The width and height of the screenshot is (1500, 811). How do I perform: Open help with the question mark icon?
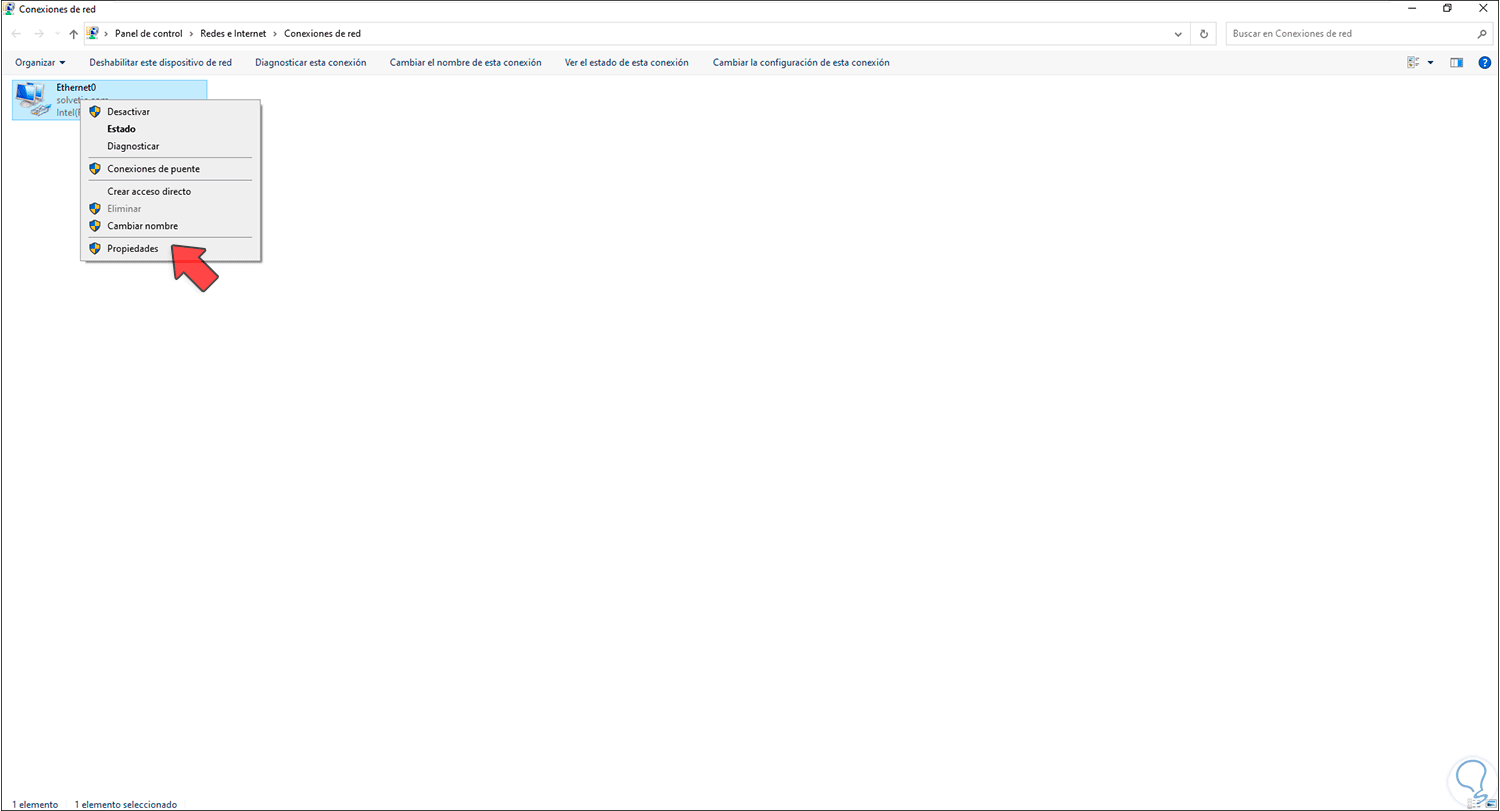coord(1484,62)
